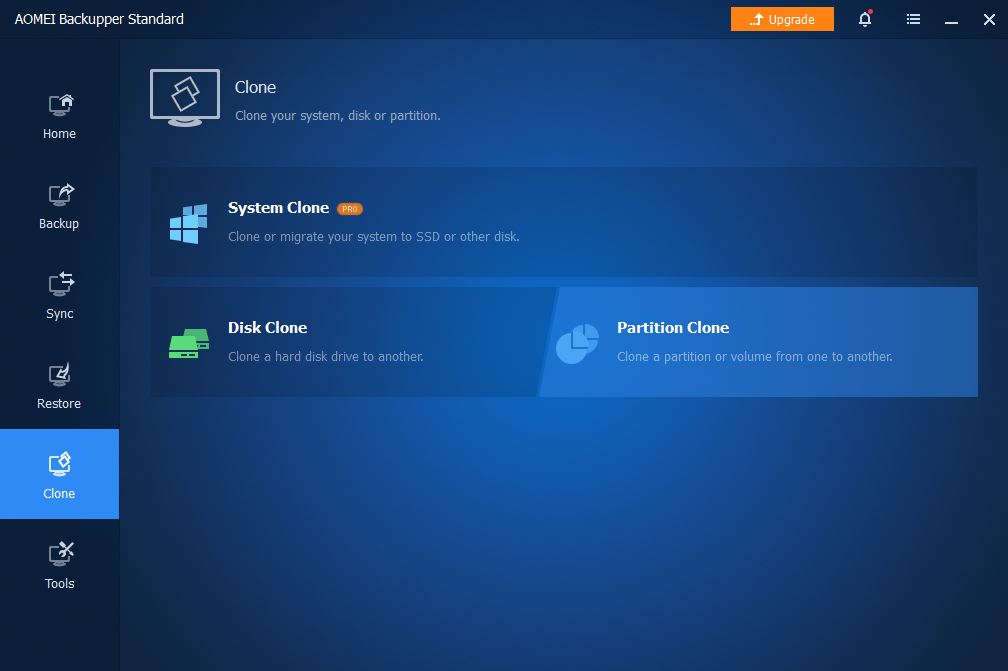The image size is (1008, 671).
Task: Close the AOMEI Backupper window
Action: pos(989,19)
